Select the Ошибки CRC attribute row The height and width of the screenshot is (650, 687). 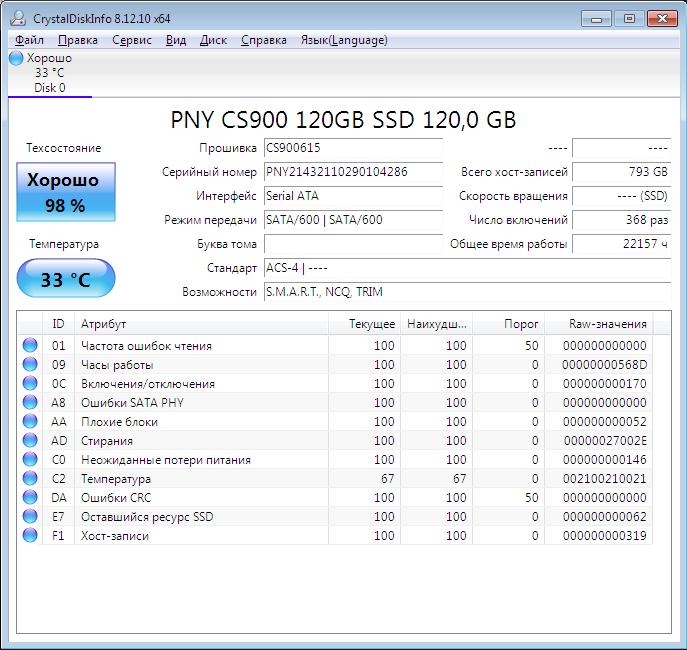[x=335, y=497]
